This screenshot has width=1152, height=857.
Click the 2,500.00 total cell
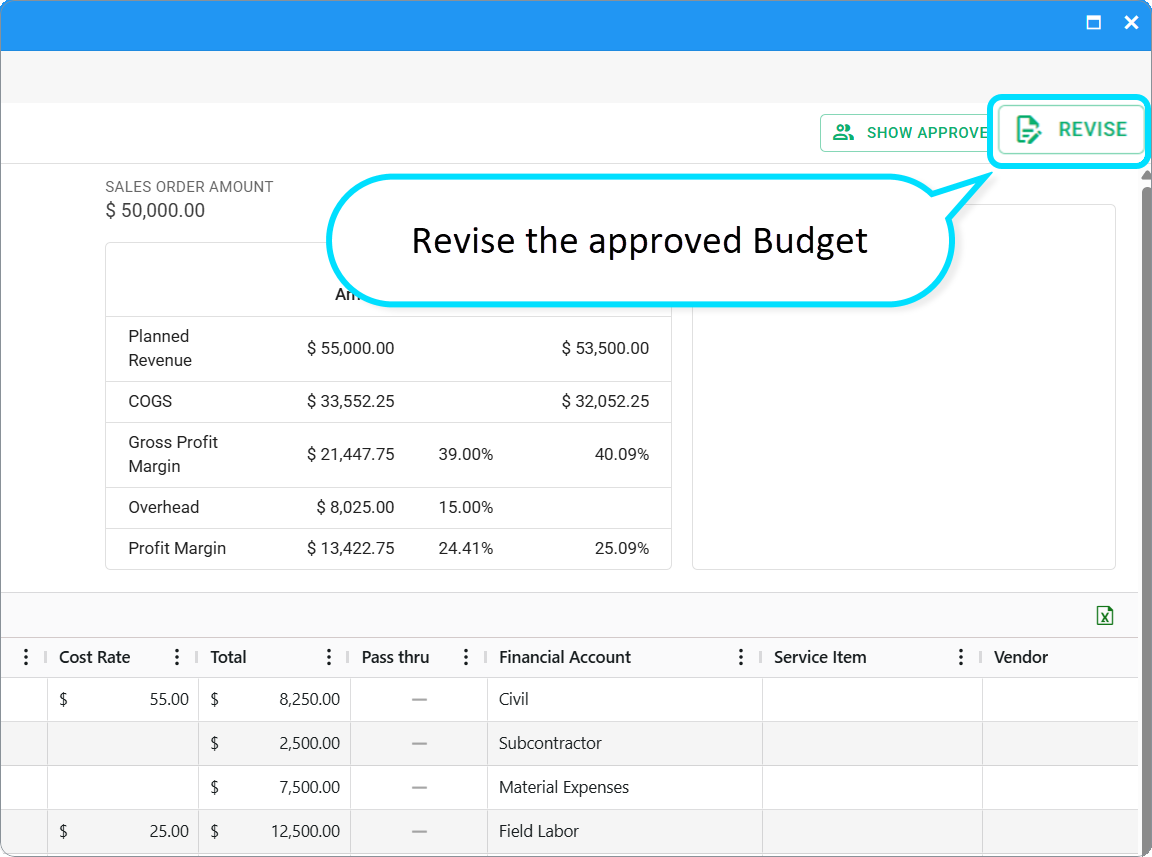(x=274, y=743)
